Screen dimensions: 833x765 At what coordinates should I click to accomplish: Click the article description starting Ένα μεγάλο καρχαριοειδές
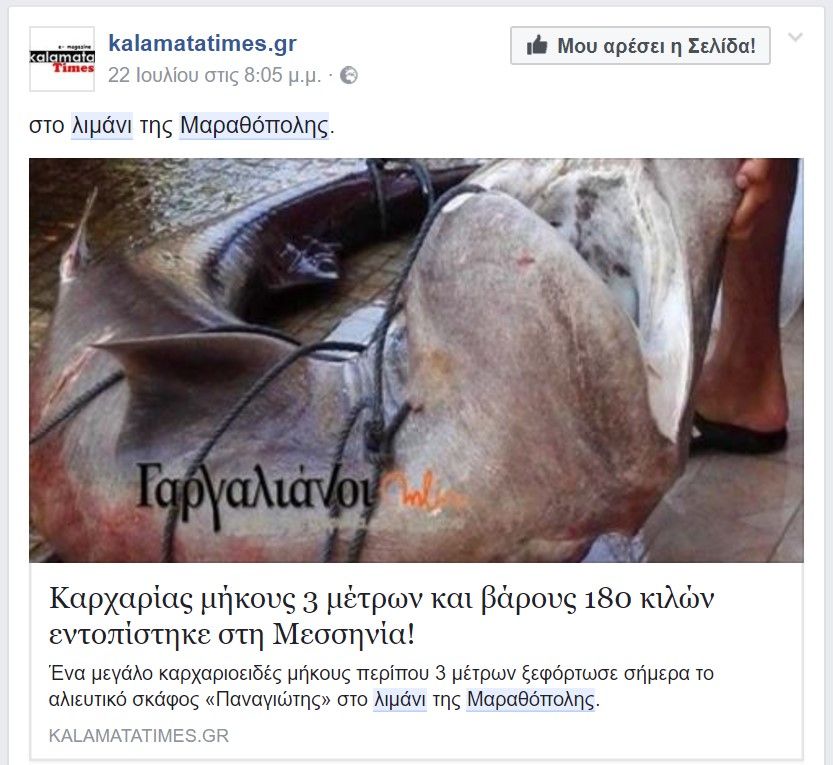[x=381, y=686]
